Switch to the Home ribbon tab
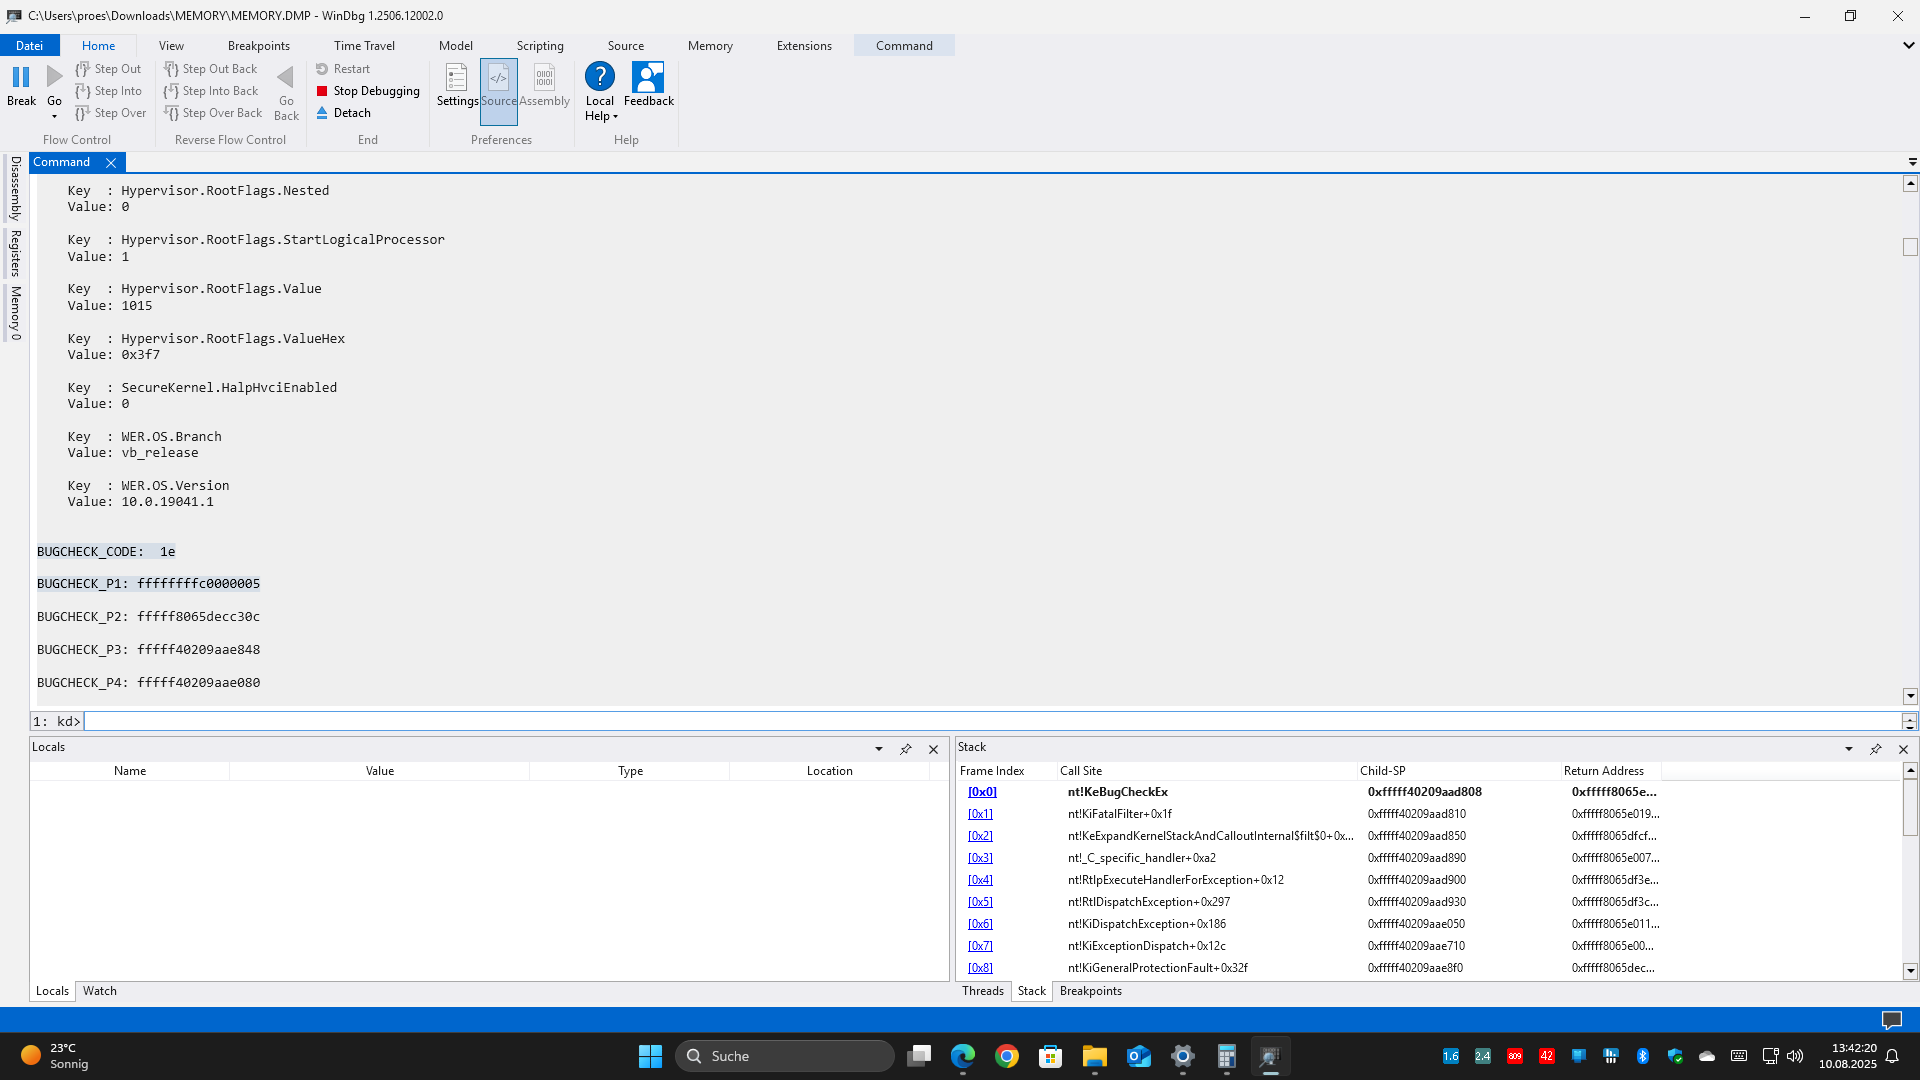1920x1080 pixels. tap(98, 45)
